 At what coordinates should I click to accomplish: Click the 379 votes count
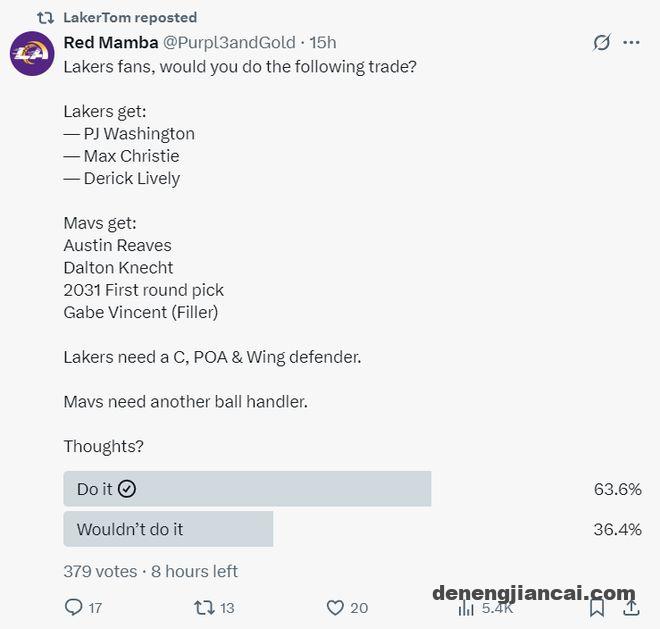[100, 571]
